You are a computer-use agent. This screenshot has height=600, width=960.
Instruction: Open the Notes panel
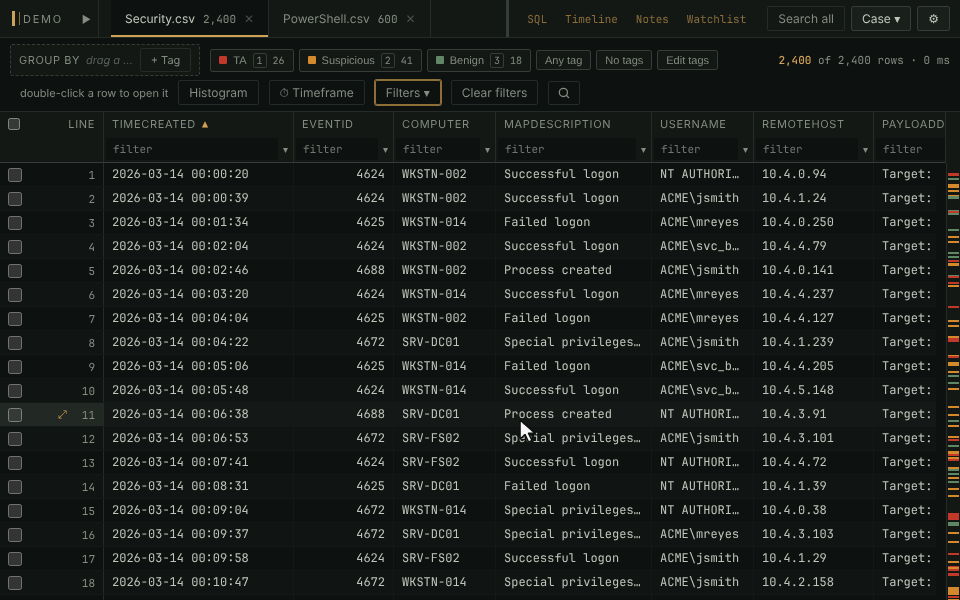[652, 19]
